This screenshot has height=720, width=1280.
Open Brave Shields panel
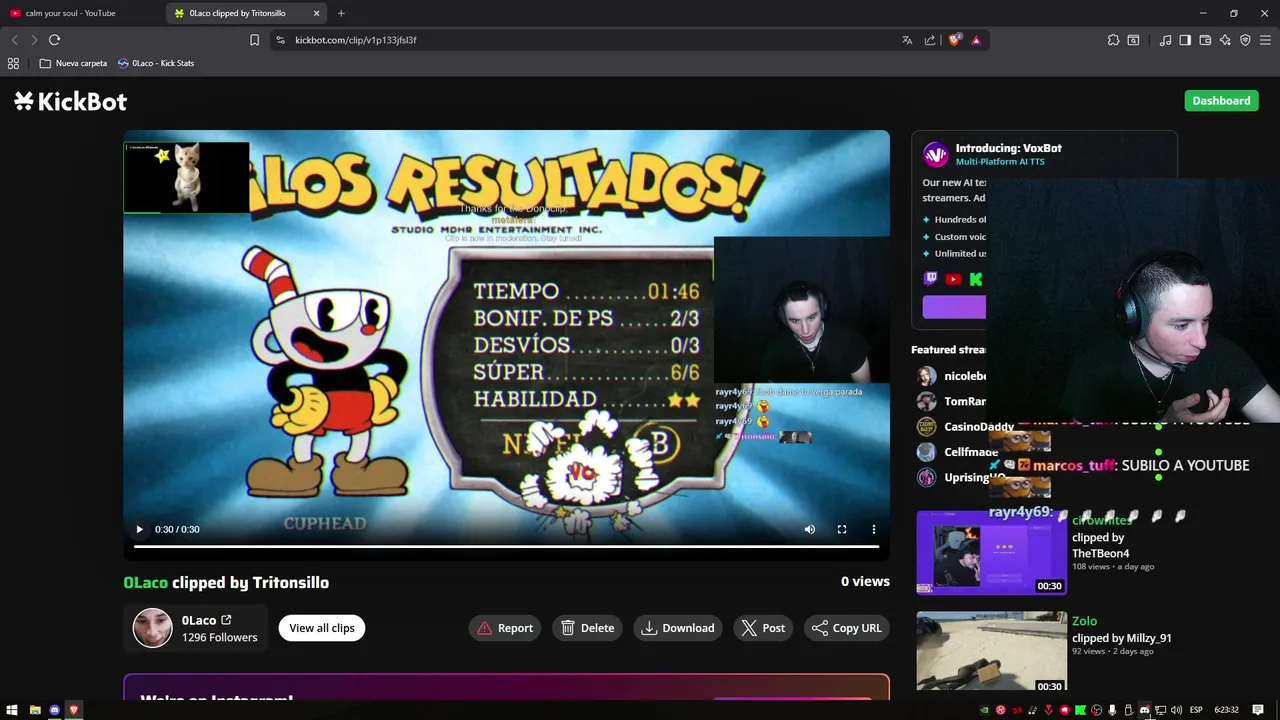pyautogui.click(x=954, y=40)
